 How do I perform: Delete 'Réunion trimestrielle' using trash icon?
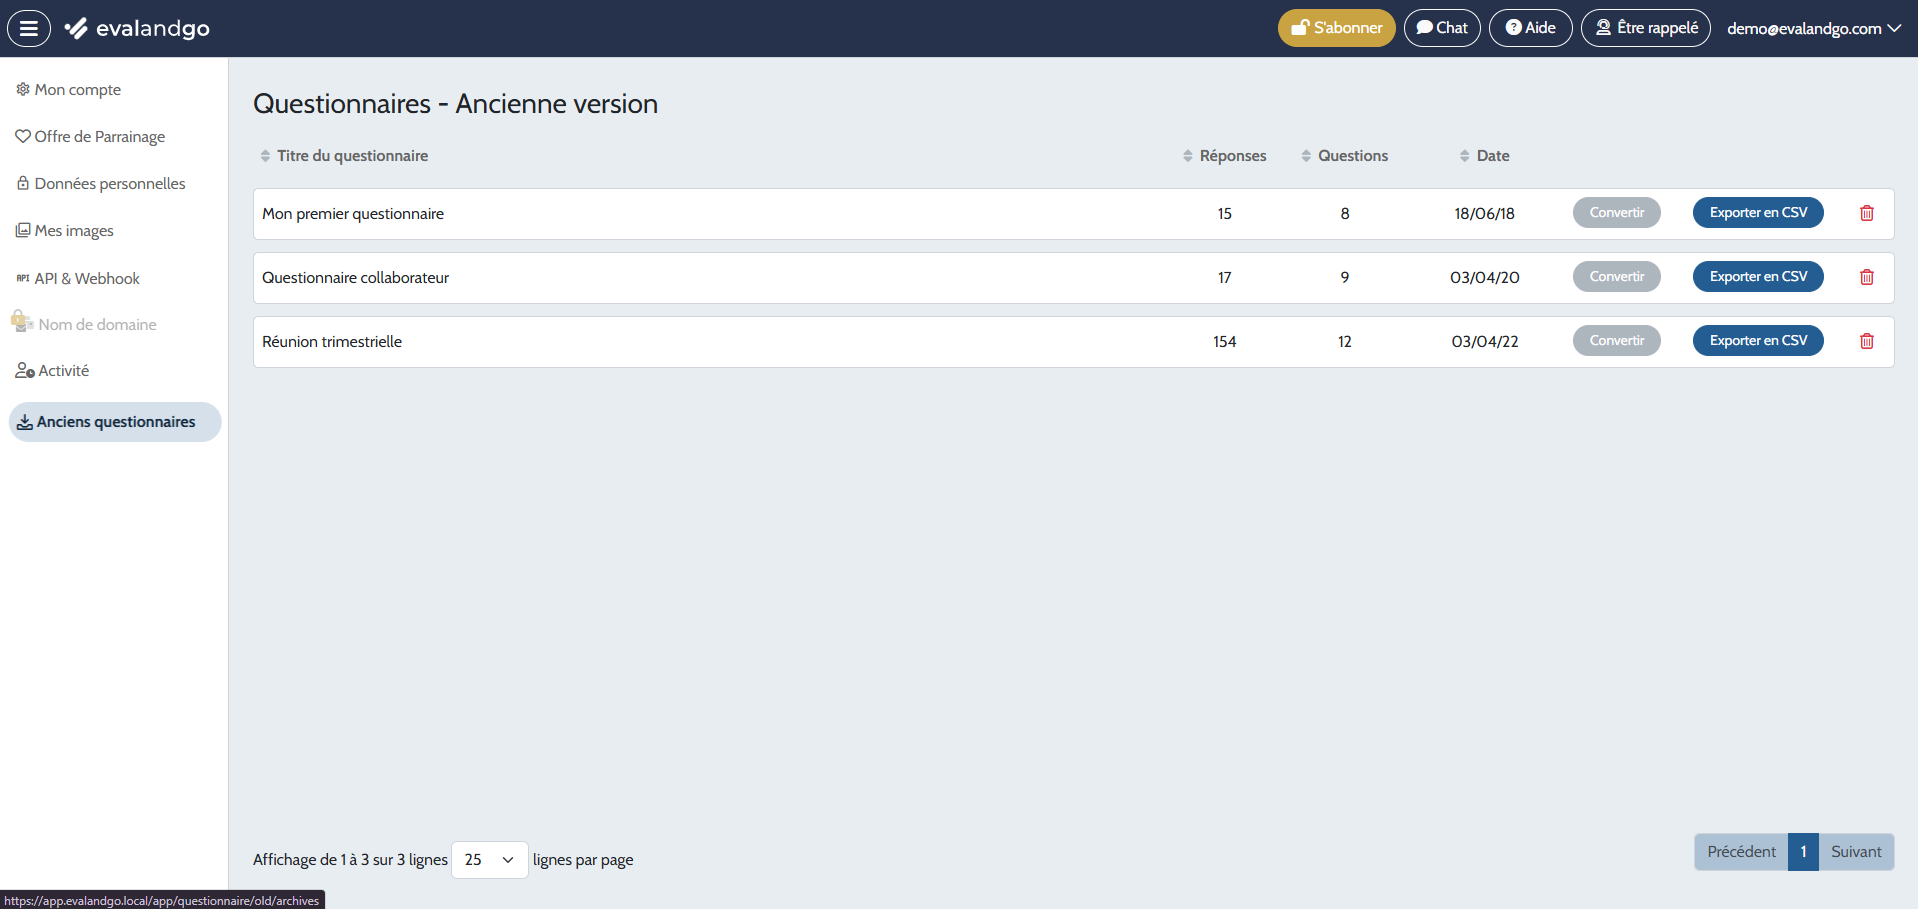click(x=1866, y=341)
